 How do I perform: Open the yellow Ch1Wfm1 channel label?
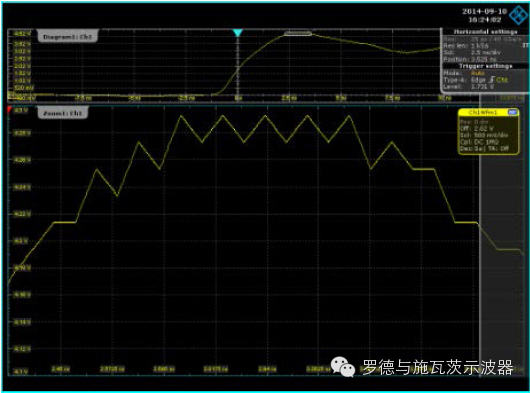pos(483,113)
